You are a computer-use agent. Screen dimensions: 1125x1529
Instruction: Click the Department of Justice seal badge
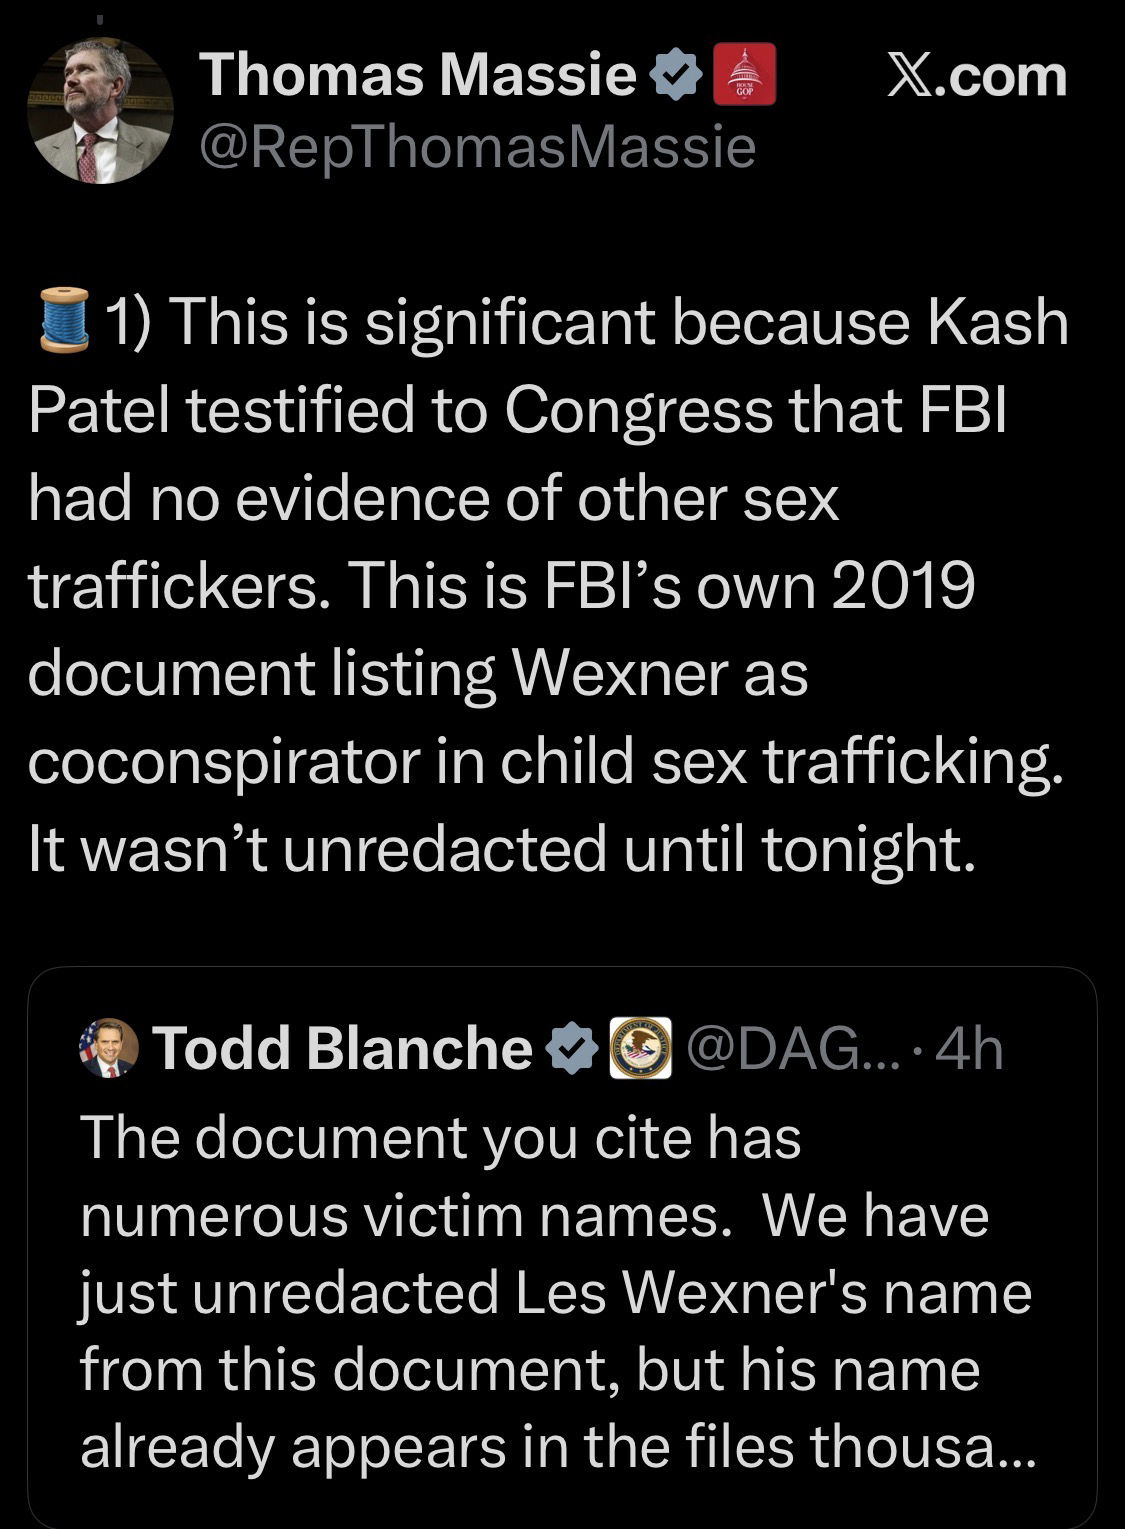[x=640, y=1048]
